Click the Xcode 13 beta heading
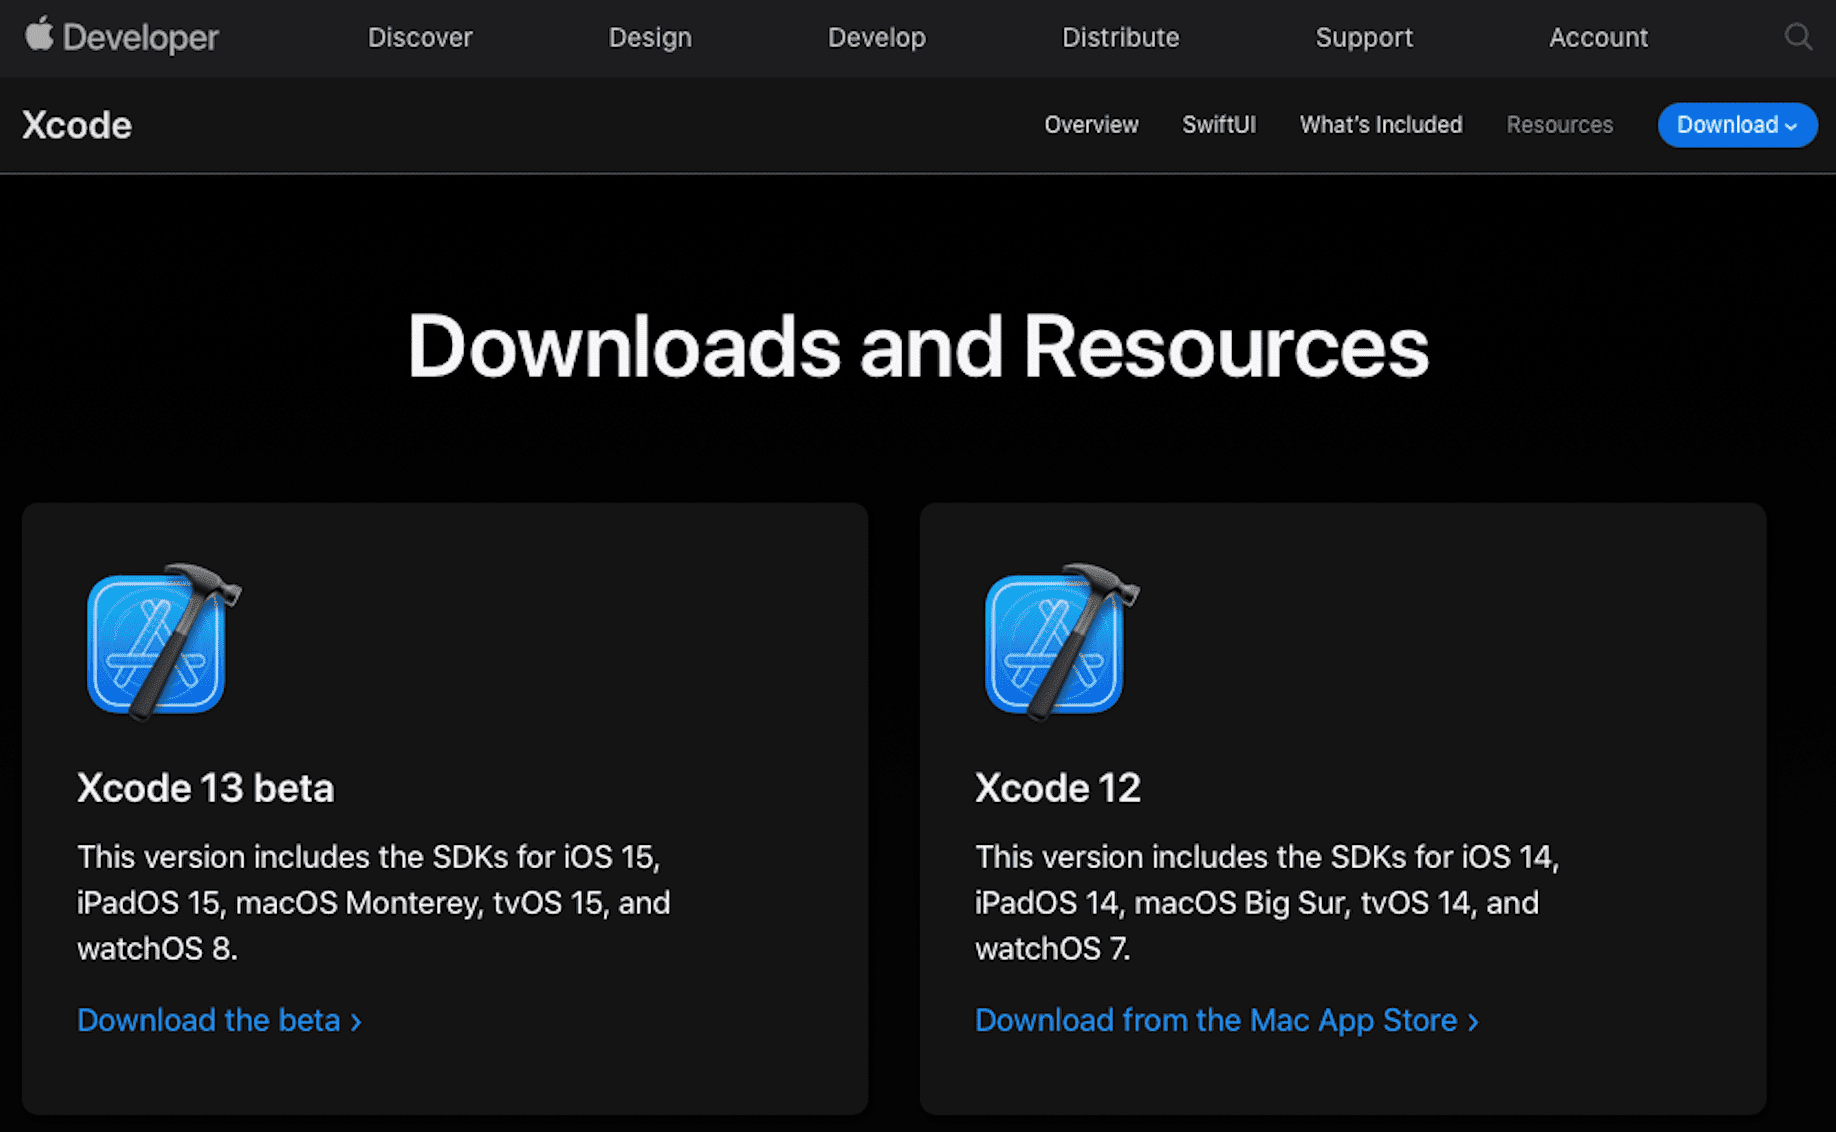1836x1132 pixels. click(x=205, y=788)
